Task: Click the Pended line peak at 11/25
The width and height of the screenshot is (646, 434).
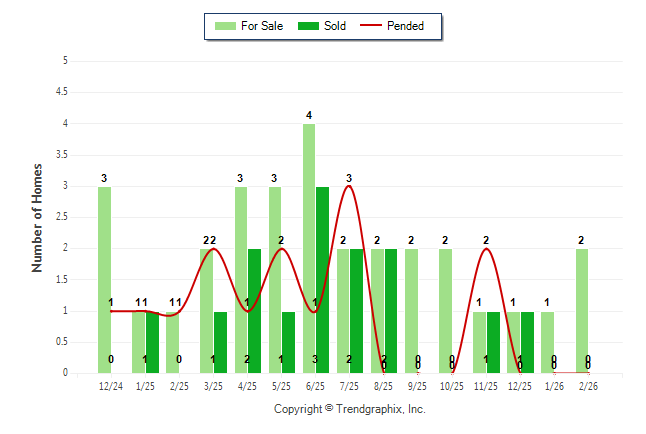Action: [486, 249]
